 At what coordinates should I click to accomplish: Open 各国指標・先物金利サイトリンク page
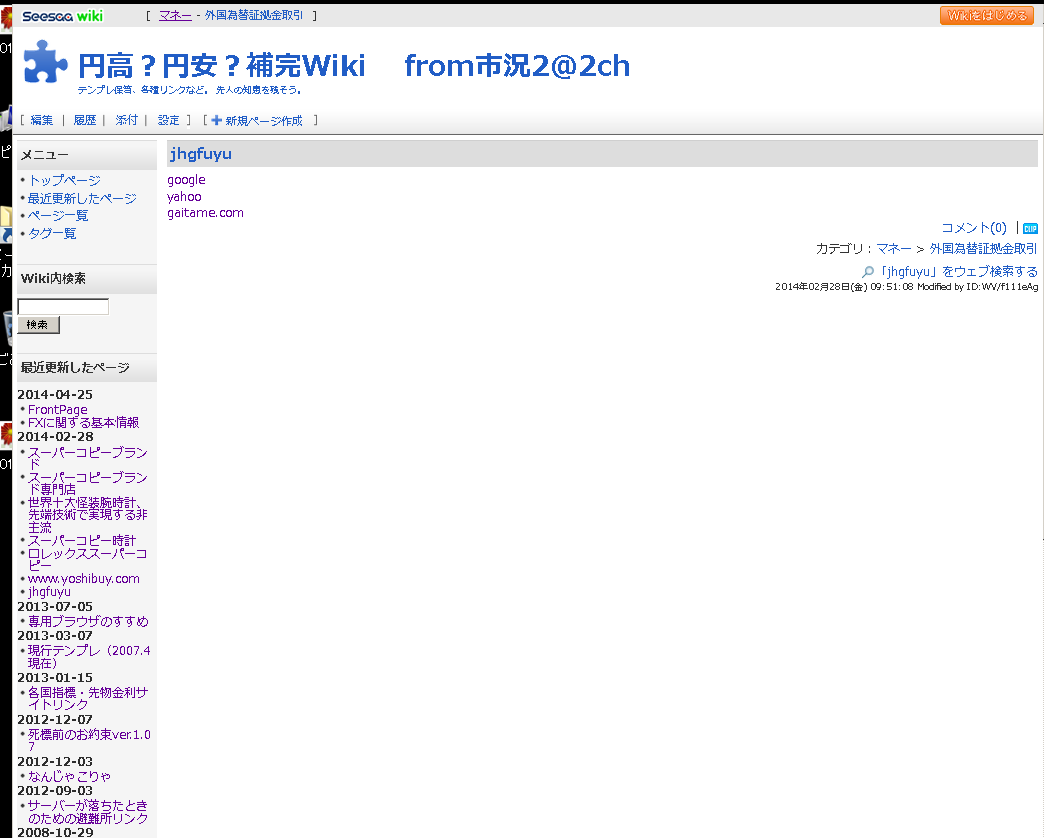88,698
